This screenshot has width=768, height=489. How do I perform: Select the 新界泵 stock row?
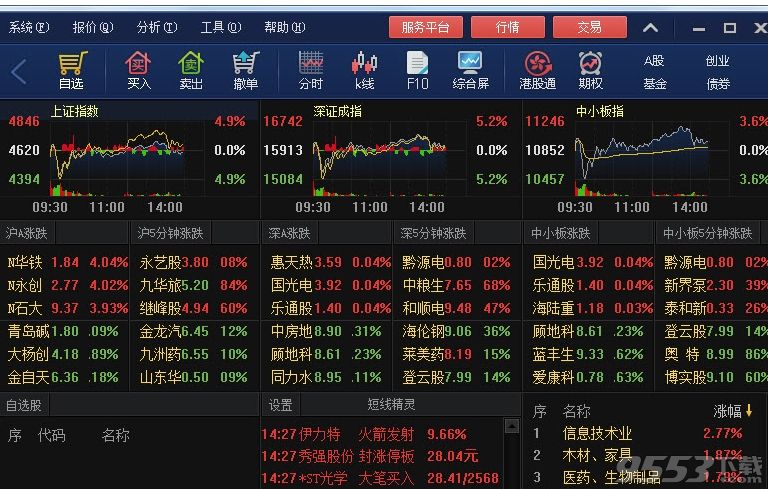pyautogui.click(x=716, y=286)
